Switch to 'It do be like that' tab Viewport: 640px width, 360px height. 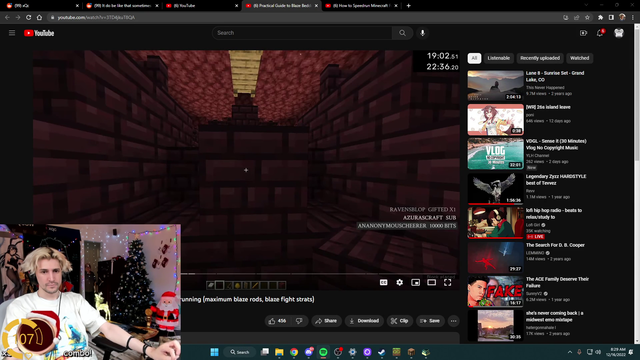[122, 6]
